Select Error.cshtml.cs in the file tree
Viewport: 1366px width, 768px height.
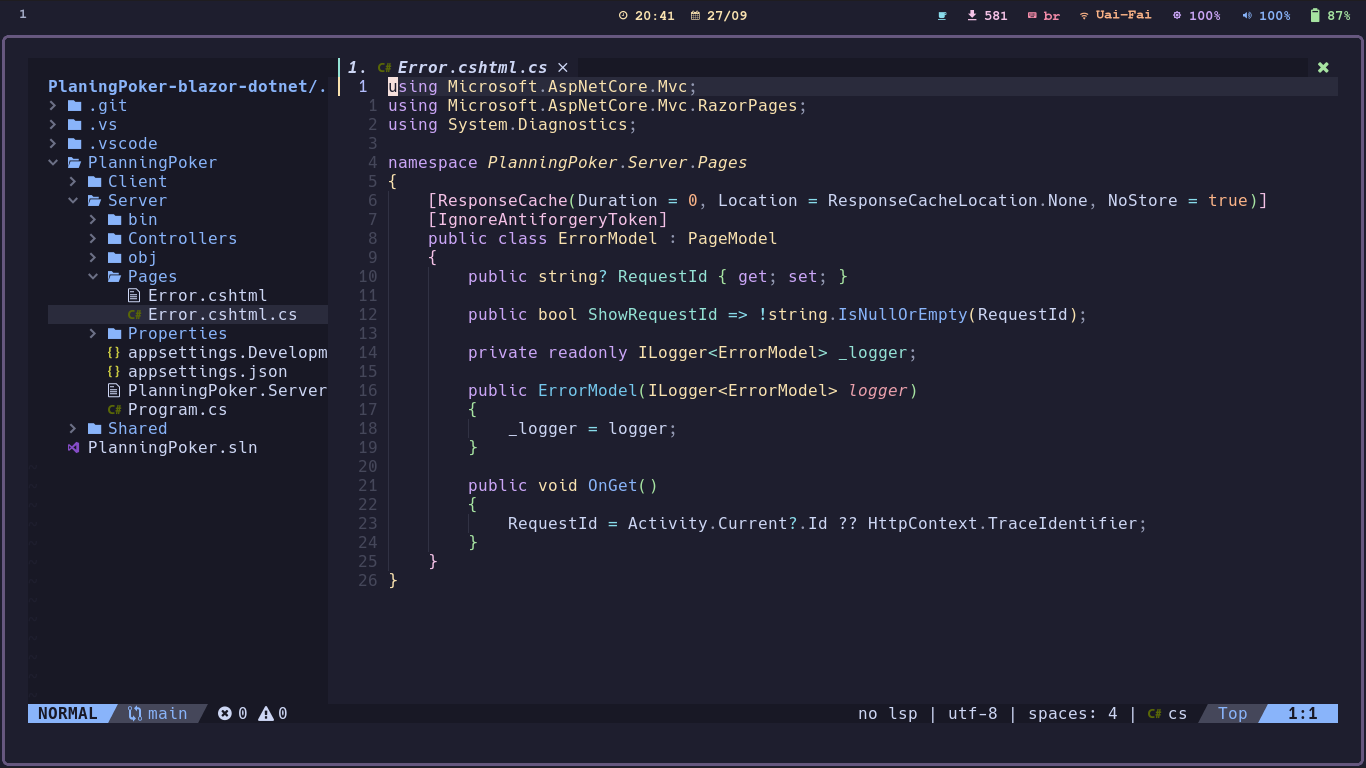pos(222,315)
